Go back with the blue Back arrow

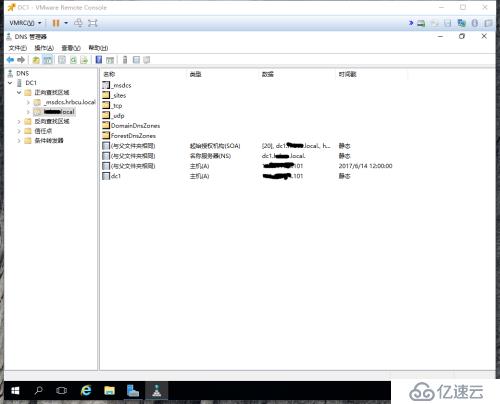[10, 60]
